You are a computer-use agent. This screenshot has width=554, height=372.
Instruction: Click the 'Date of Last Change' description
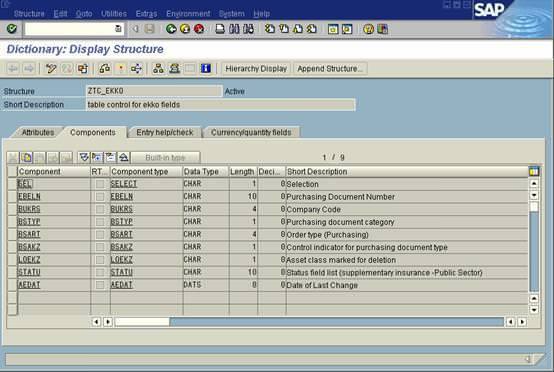pos(322,285)
